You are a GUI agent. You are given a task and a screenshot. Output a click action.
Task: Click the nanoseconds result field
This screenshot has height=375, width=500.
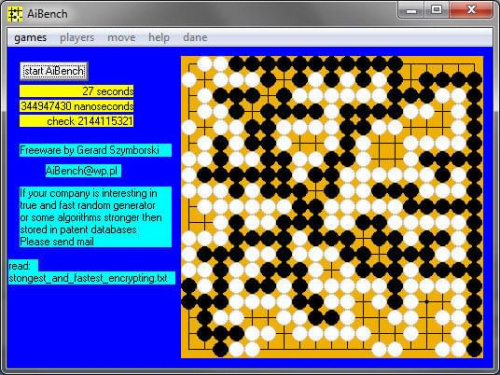tap(76, 106)
